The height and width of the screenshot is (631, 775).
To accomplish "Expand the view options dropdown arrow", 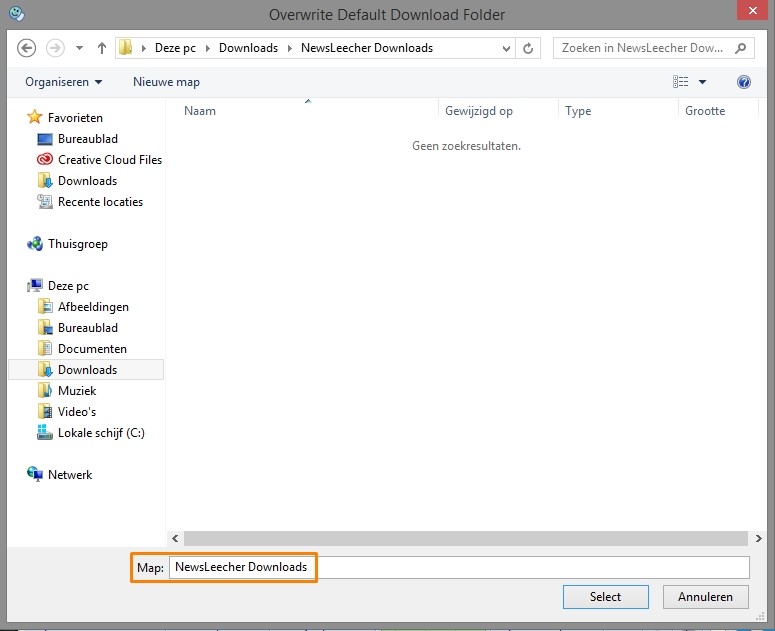I will point(702,82).
